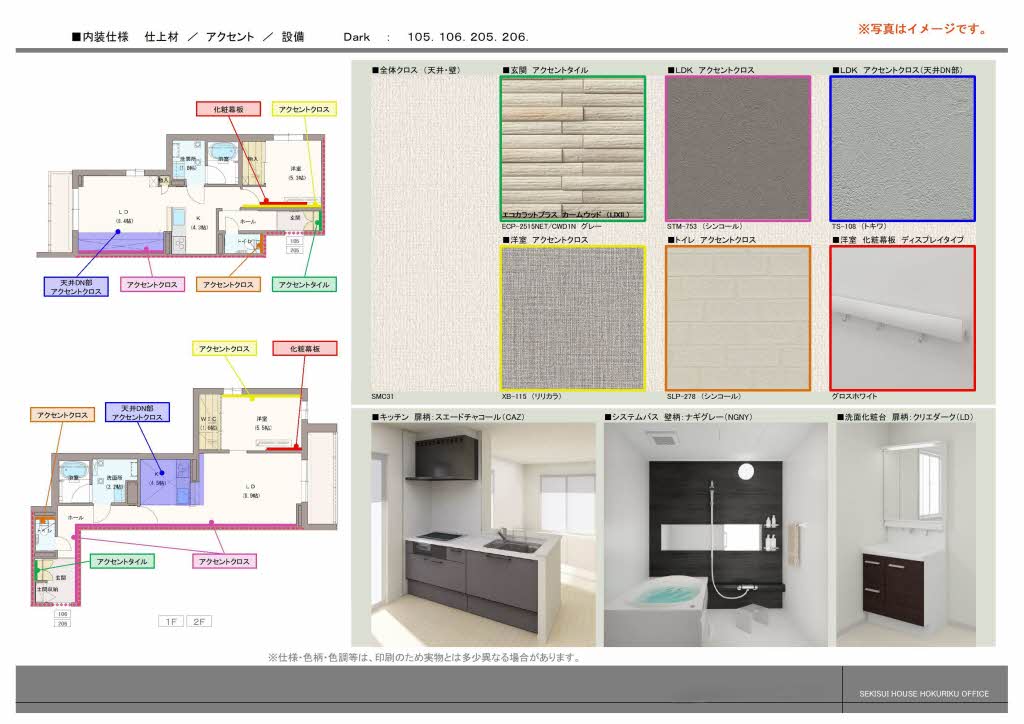Select the 1F floor label
The image size is (1024, 724).
pyautogui.click(x=170, y=621)
